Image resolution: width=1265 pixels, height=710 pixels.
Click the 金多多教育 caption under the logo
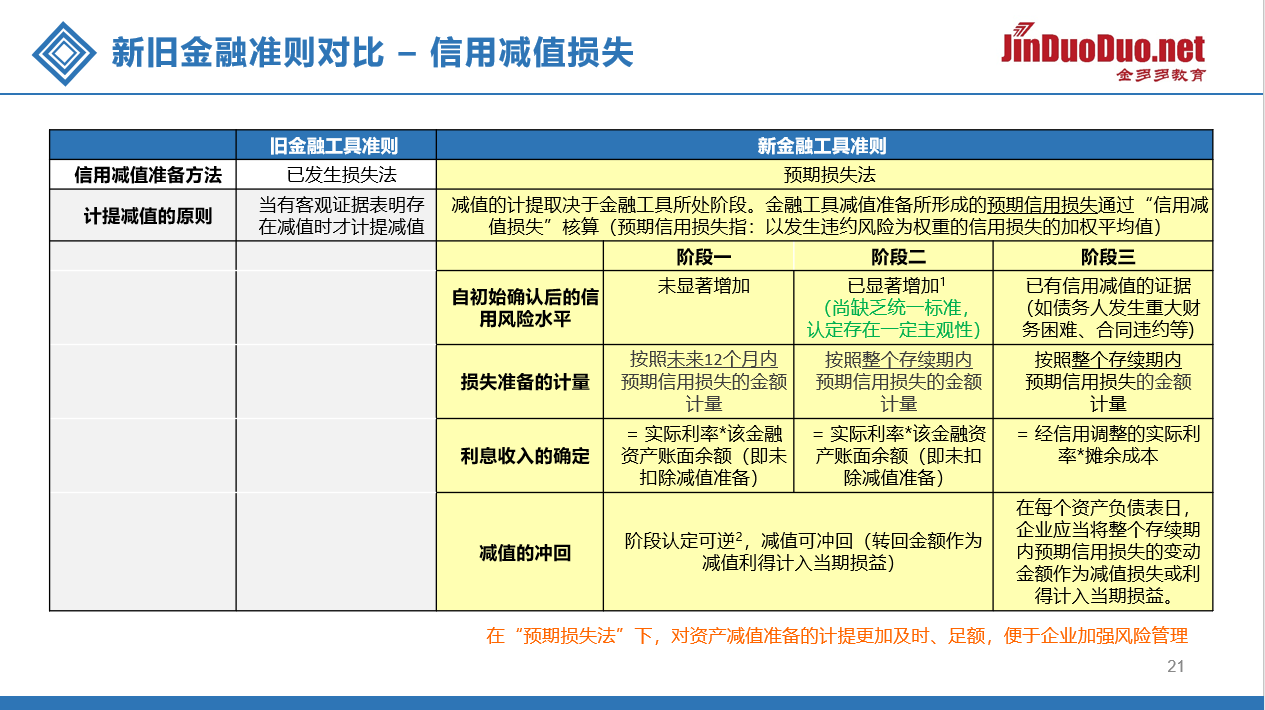[1160, 75]
